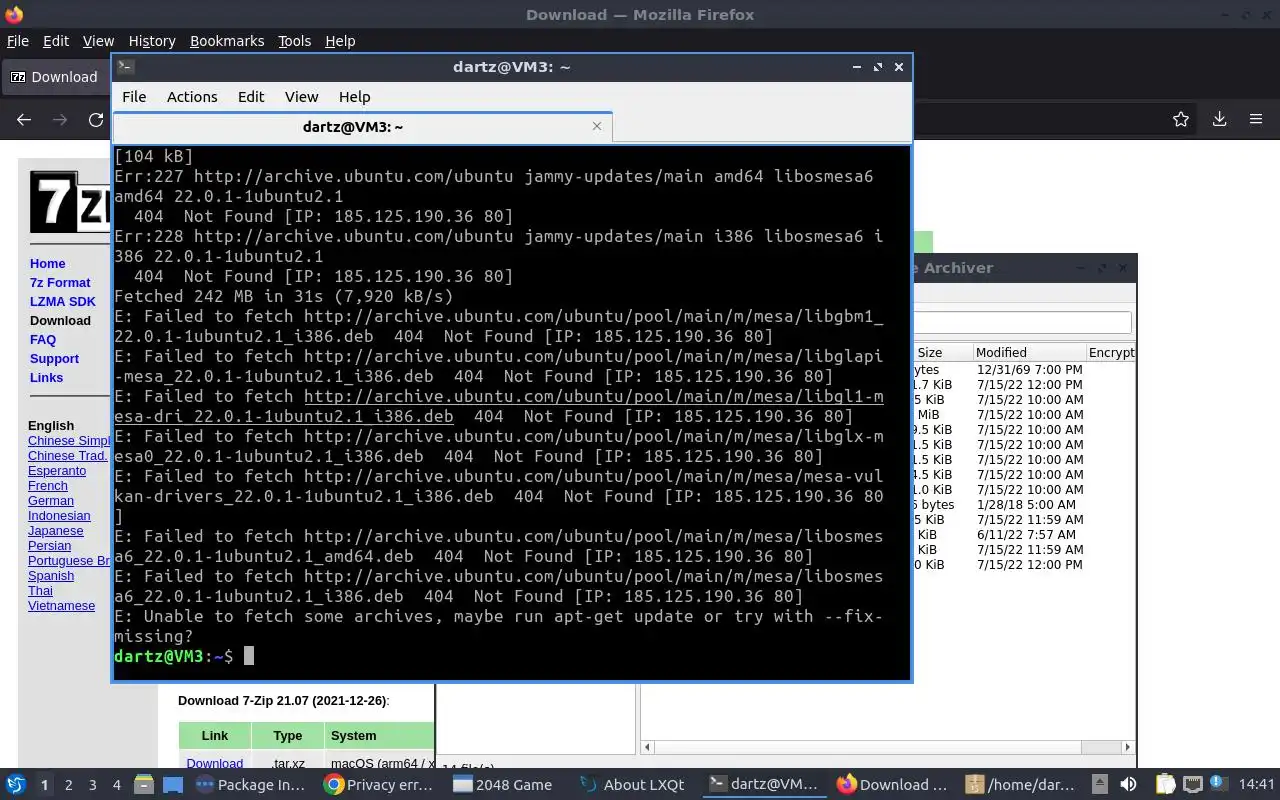Open Firefox History menu
This screenshot has height=800, width=1280.
[152, 41]
